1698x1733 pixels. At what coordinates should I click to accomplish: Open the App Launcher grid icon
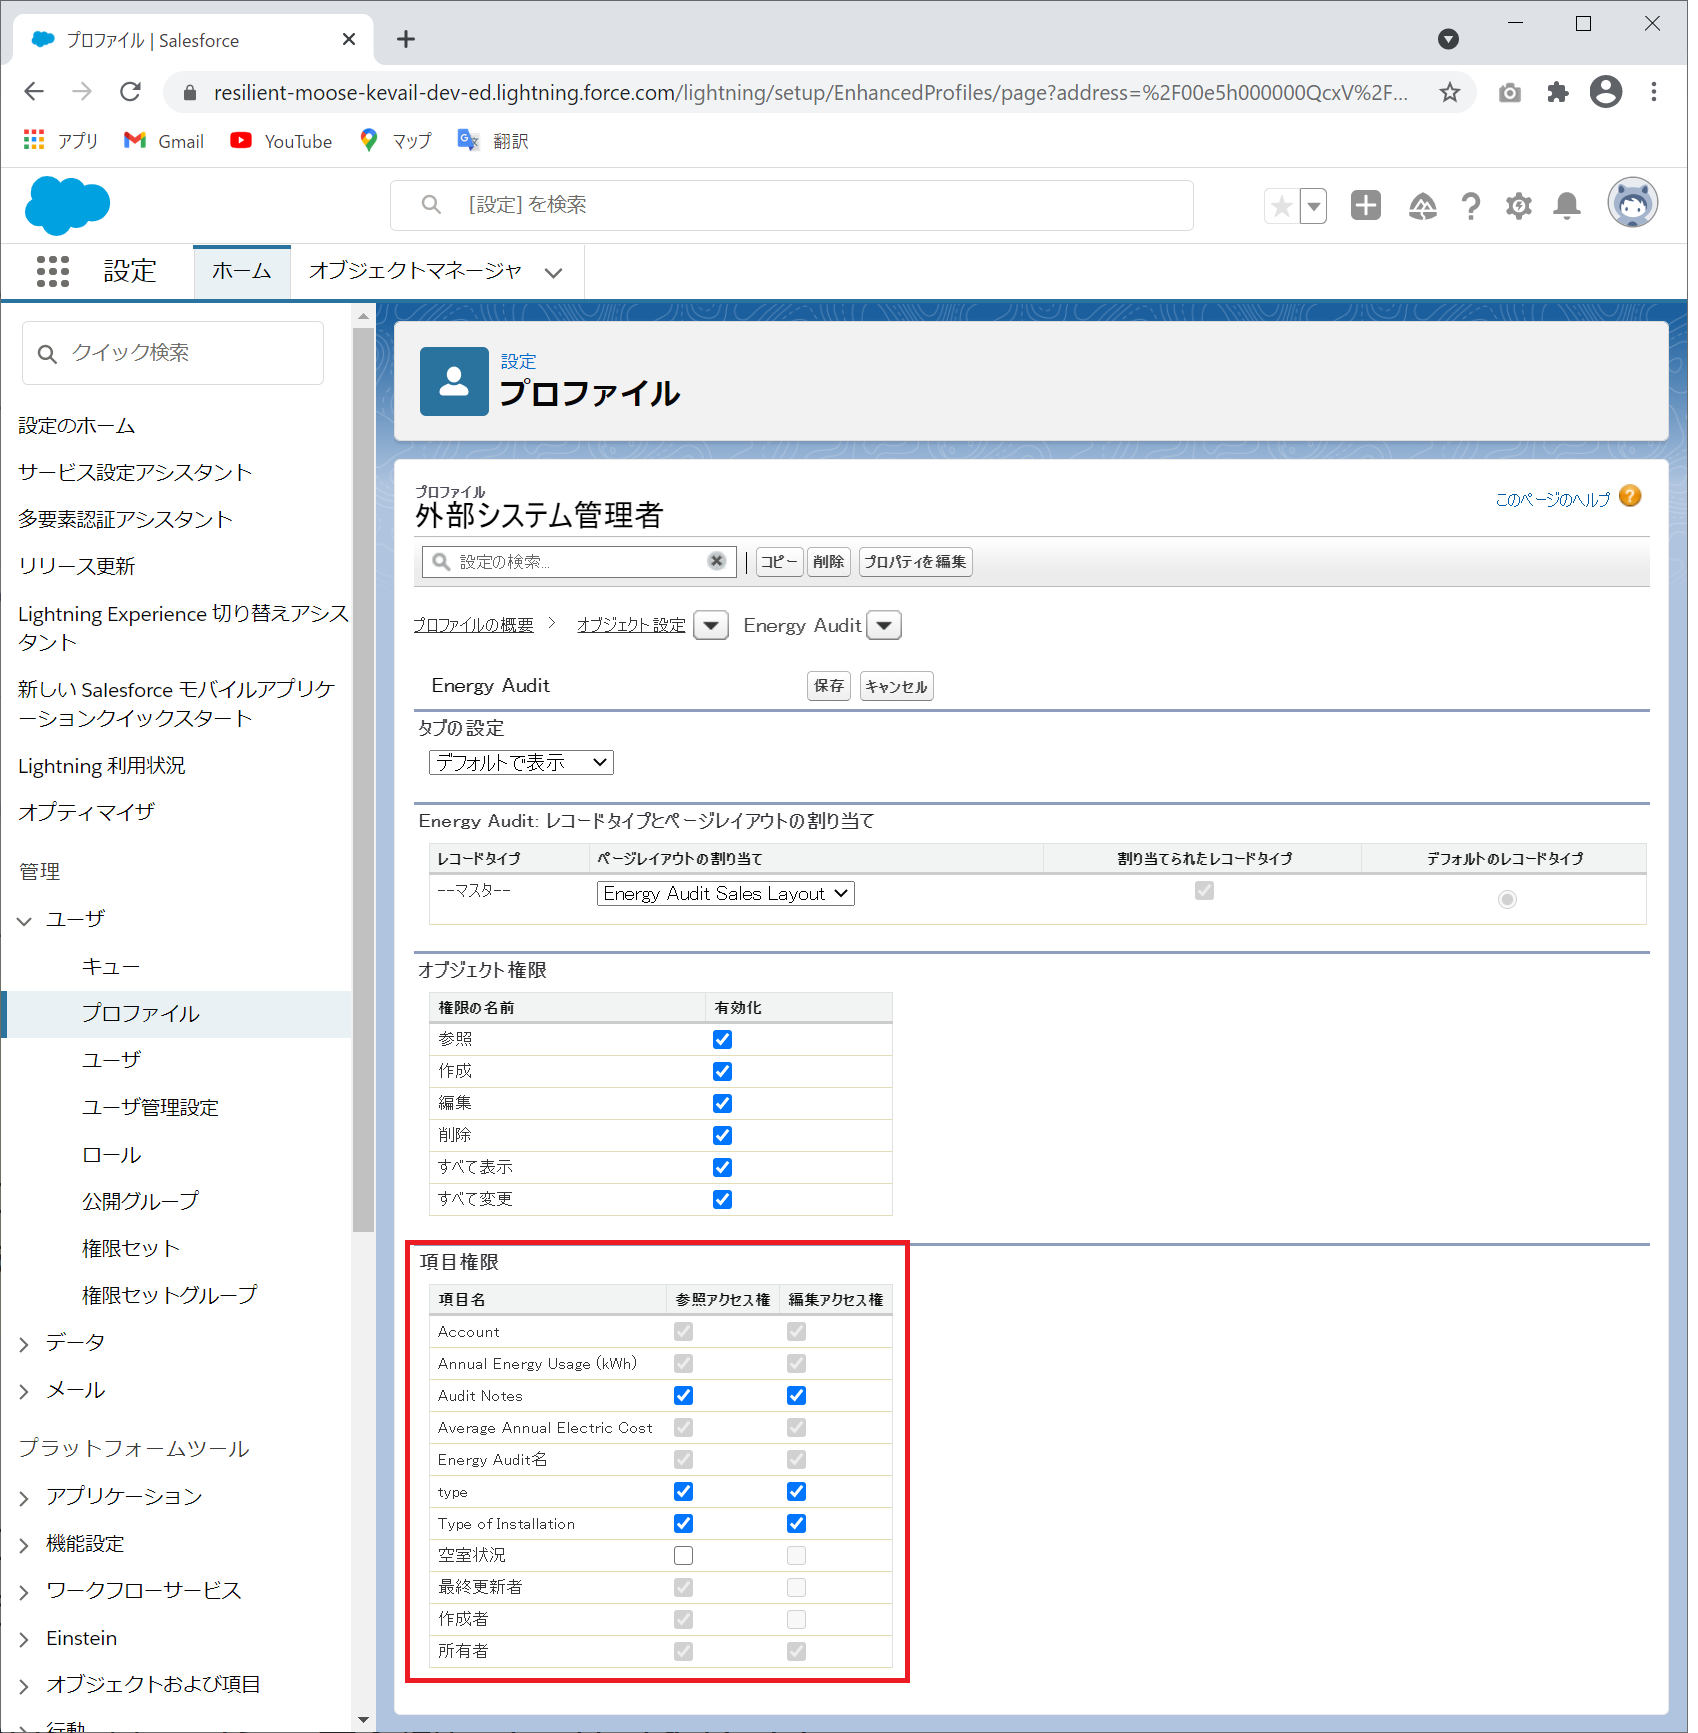coord(53,271)
